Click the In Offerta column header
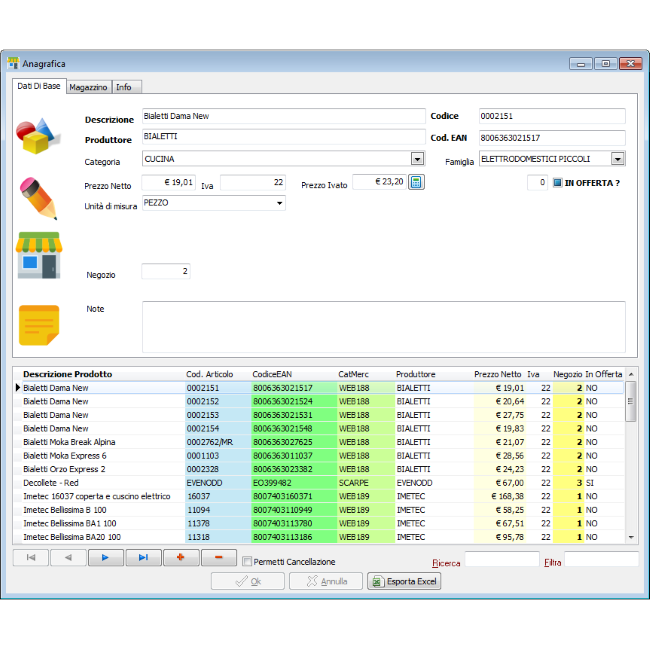 click(604, 374)
